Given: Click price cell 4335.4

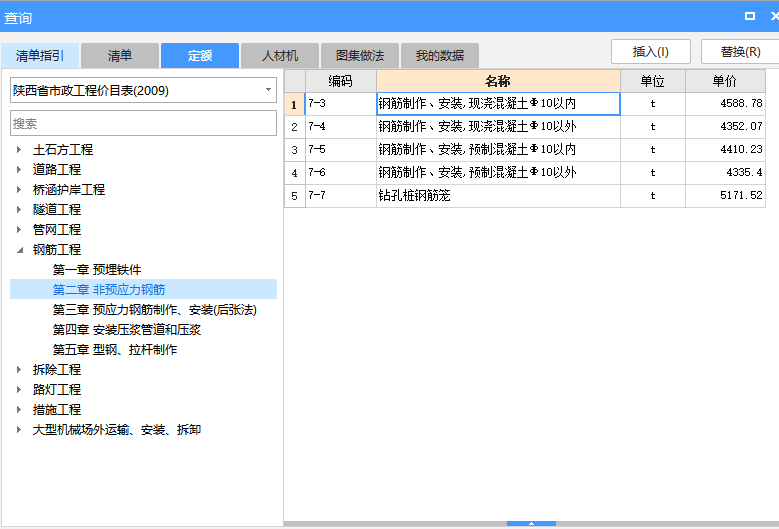Looking at the screenshot, I should click(x=725, y=173).
